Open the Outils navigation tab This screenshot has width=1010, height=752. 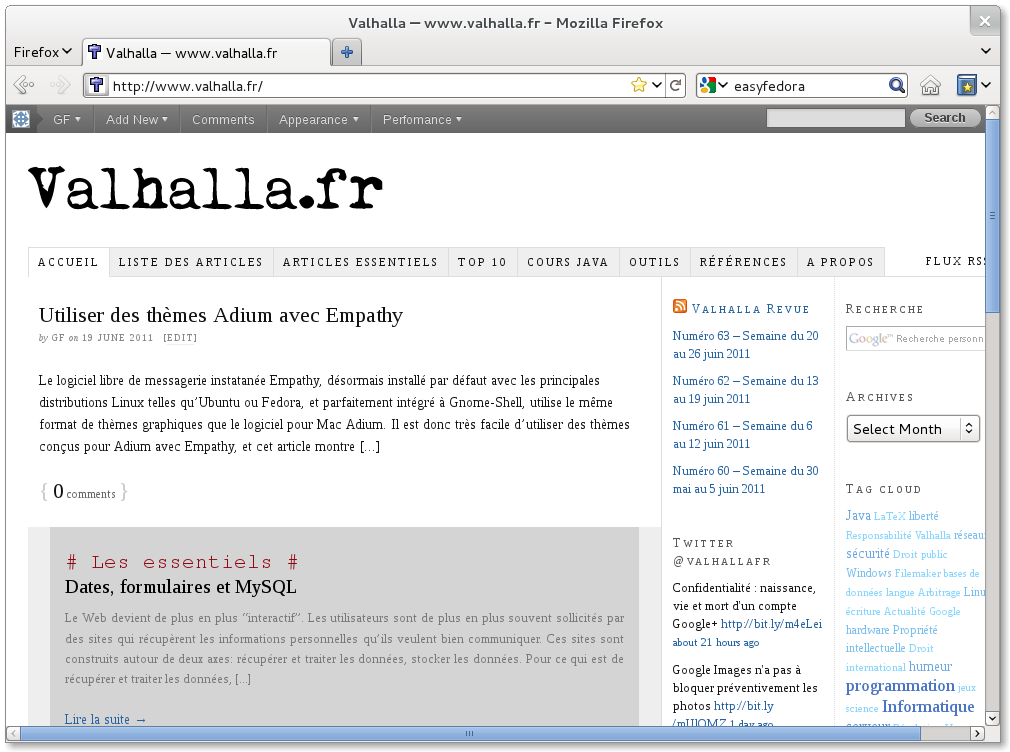click(654, 262)
